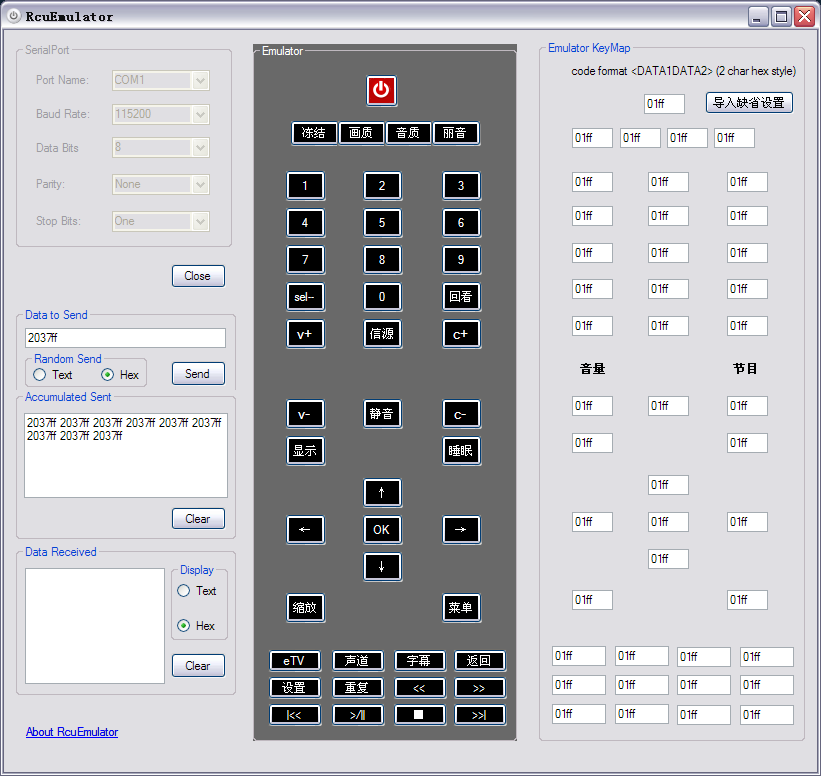
Task: Click the stop square key
Action: (x=419, y=715)
